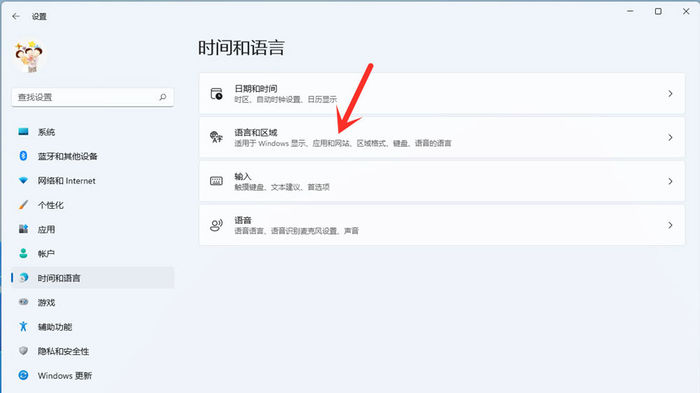700x393 pixels.
Task: Click the calendar clock icon for 日期和时间
Action: point(217,94)
